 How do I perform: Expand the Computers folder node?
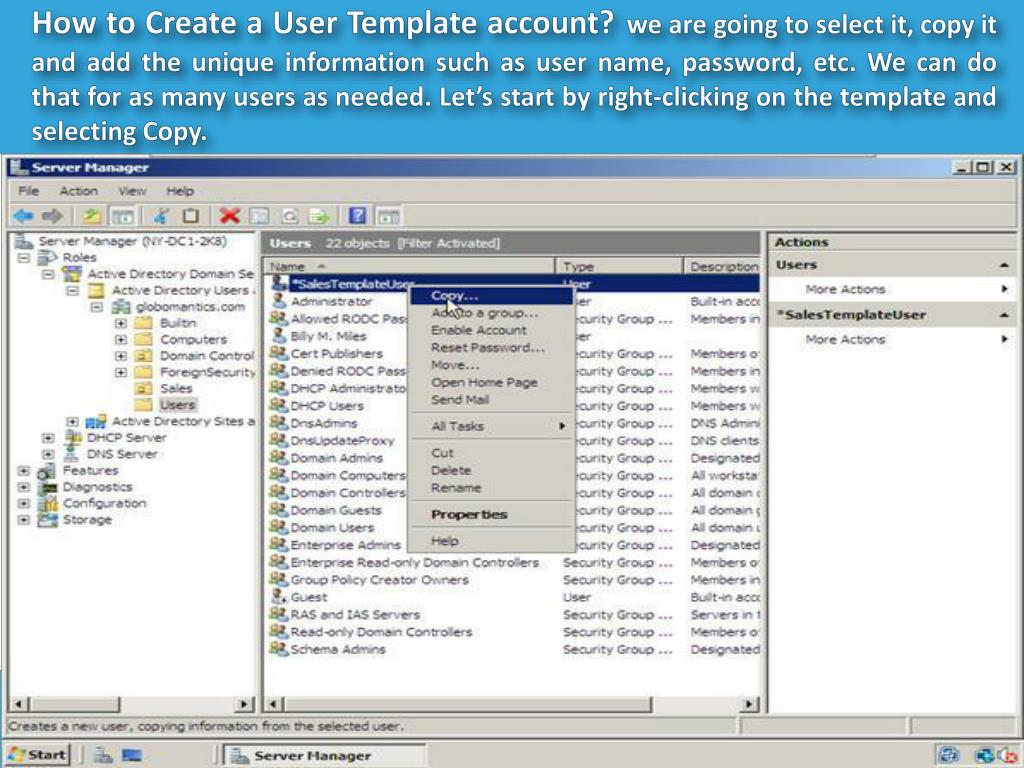pyautogui.click(x=121, y=340)
